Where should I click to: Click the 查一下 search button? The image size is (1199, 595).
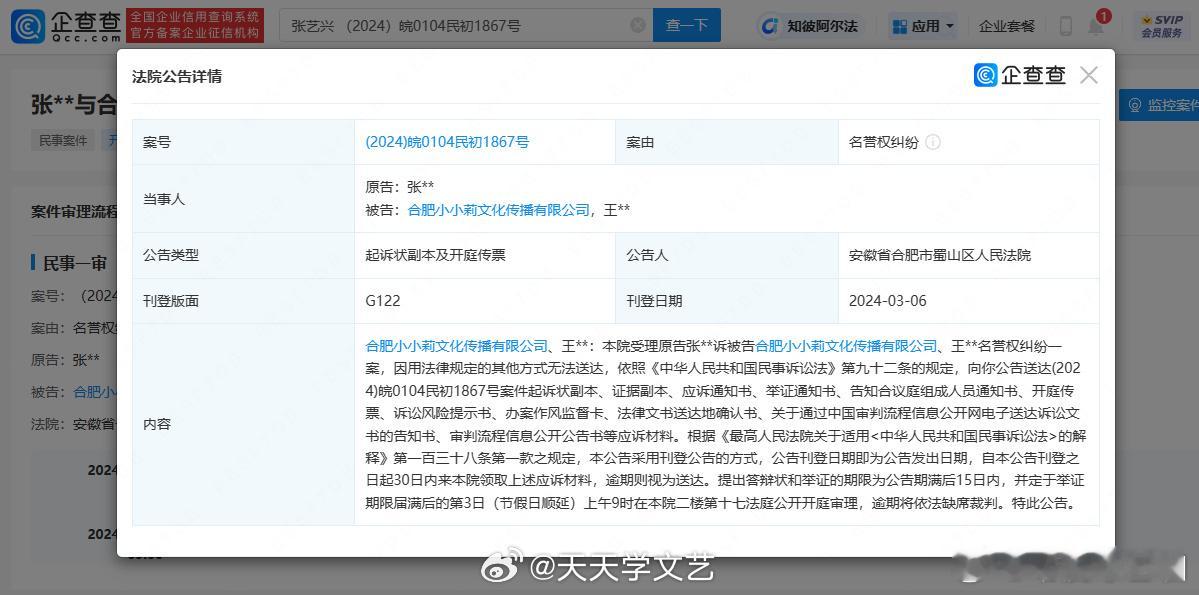point(687,25)
